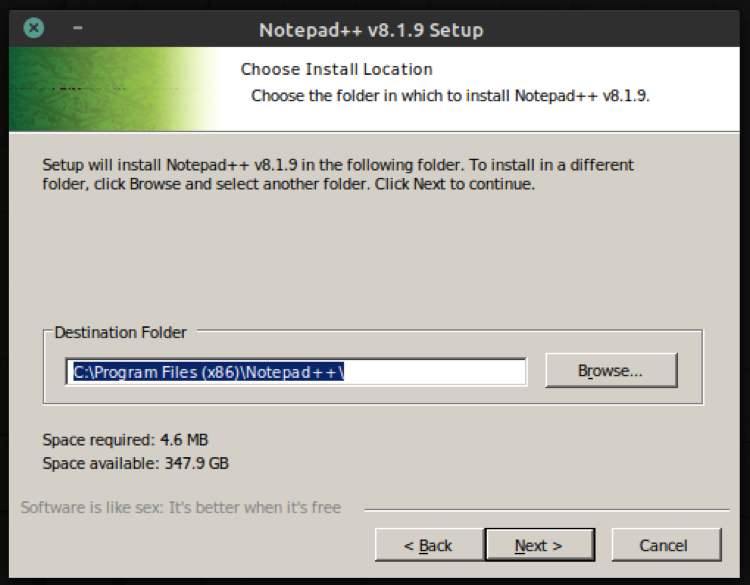The image size is (750, 585).
Task: Click the setup instructions paragraph
Action: (x=338, y=175)
